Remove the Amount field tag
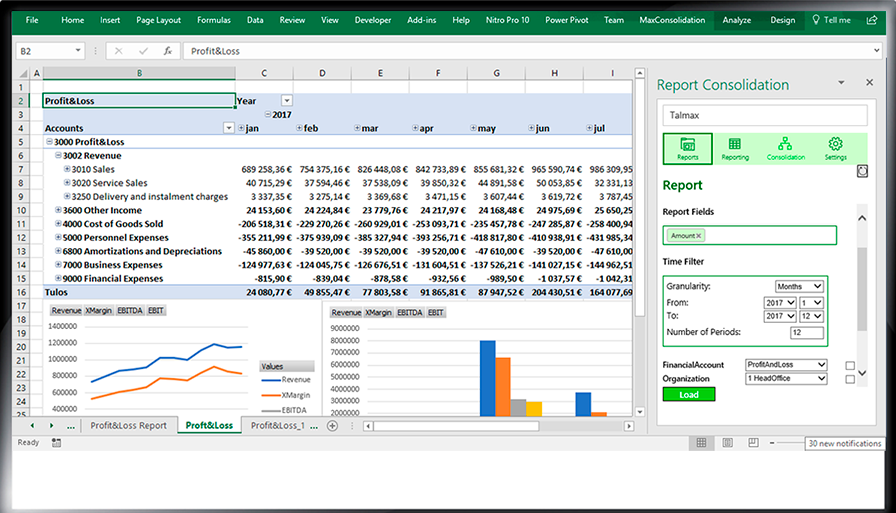 tap(698, 235)
